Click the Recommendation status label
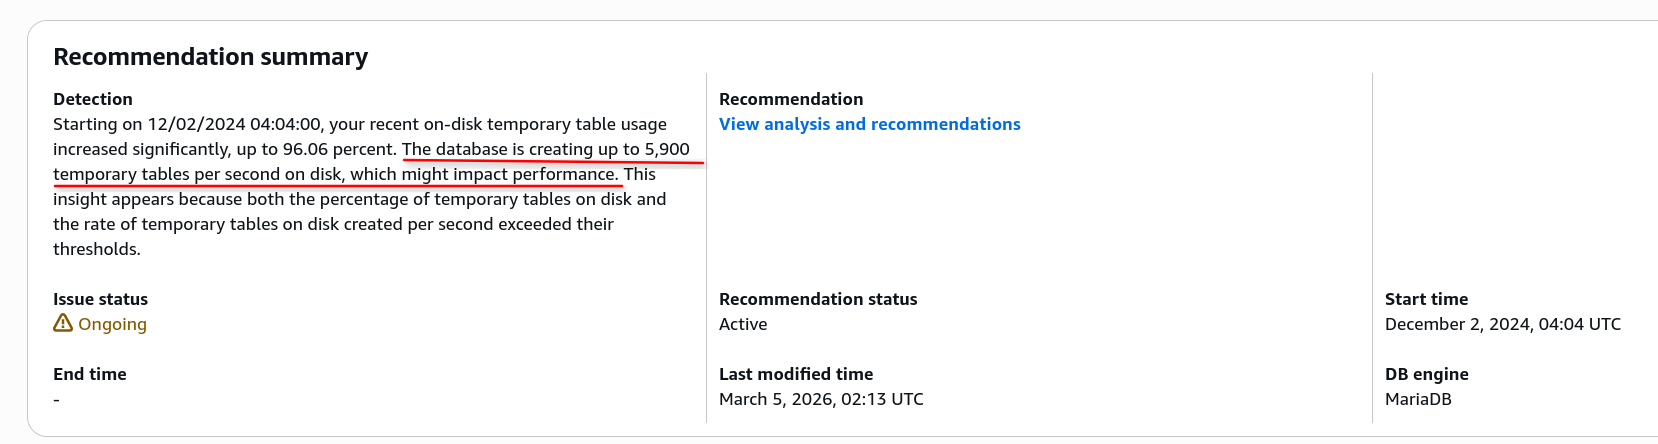Image resolution: width=1658 pixels, height=444 pixels. pyautogui.click(x=817, y=299)
